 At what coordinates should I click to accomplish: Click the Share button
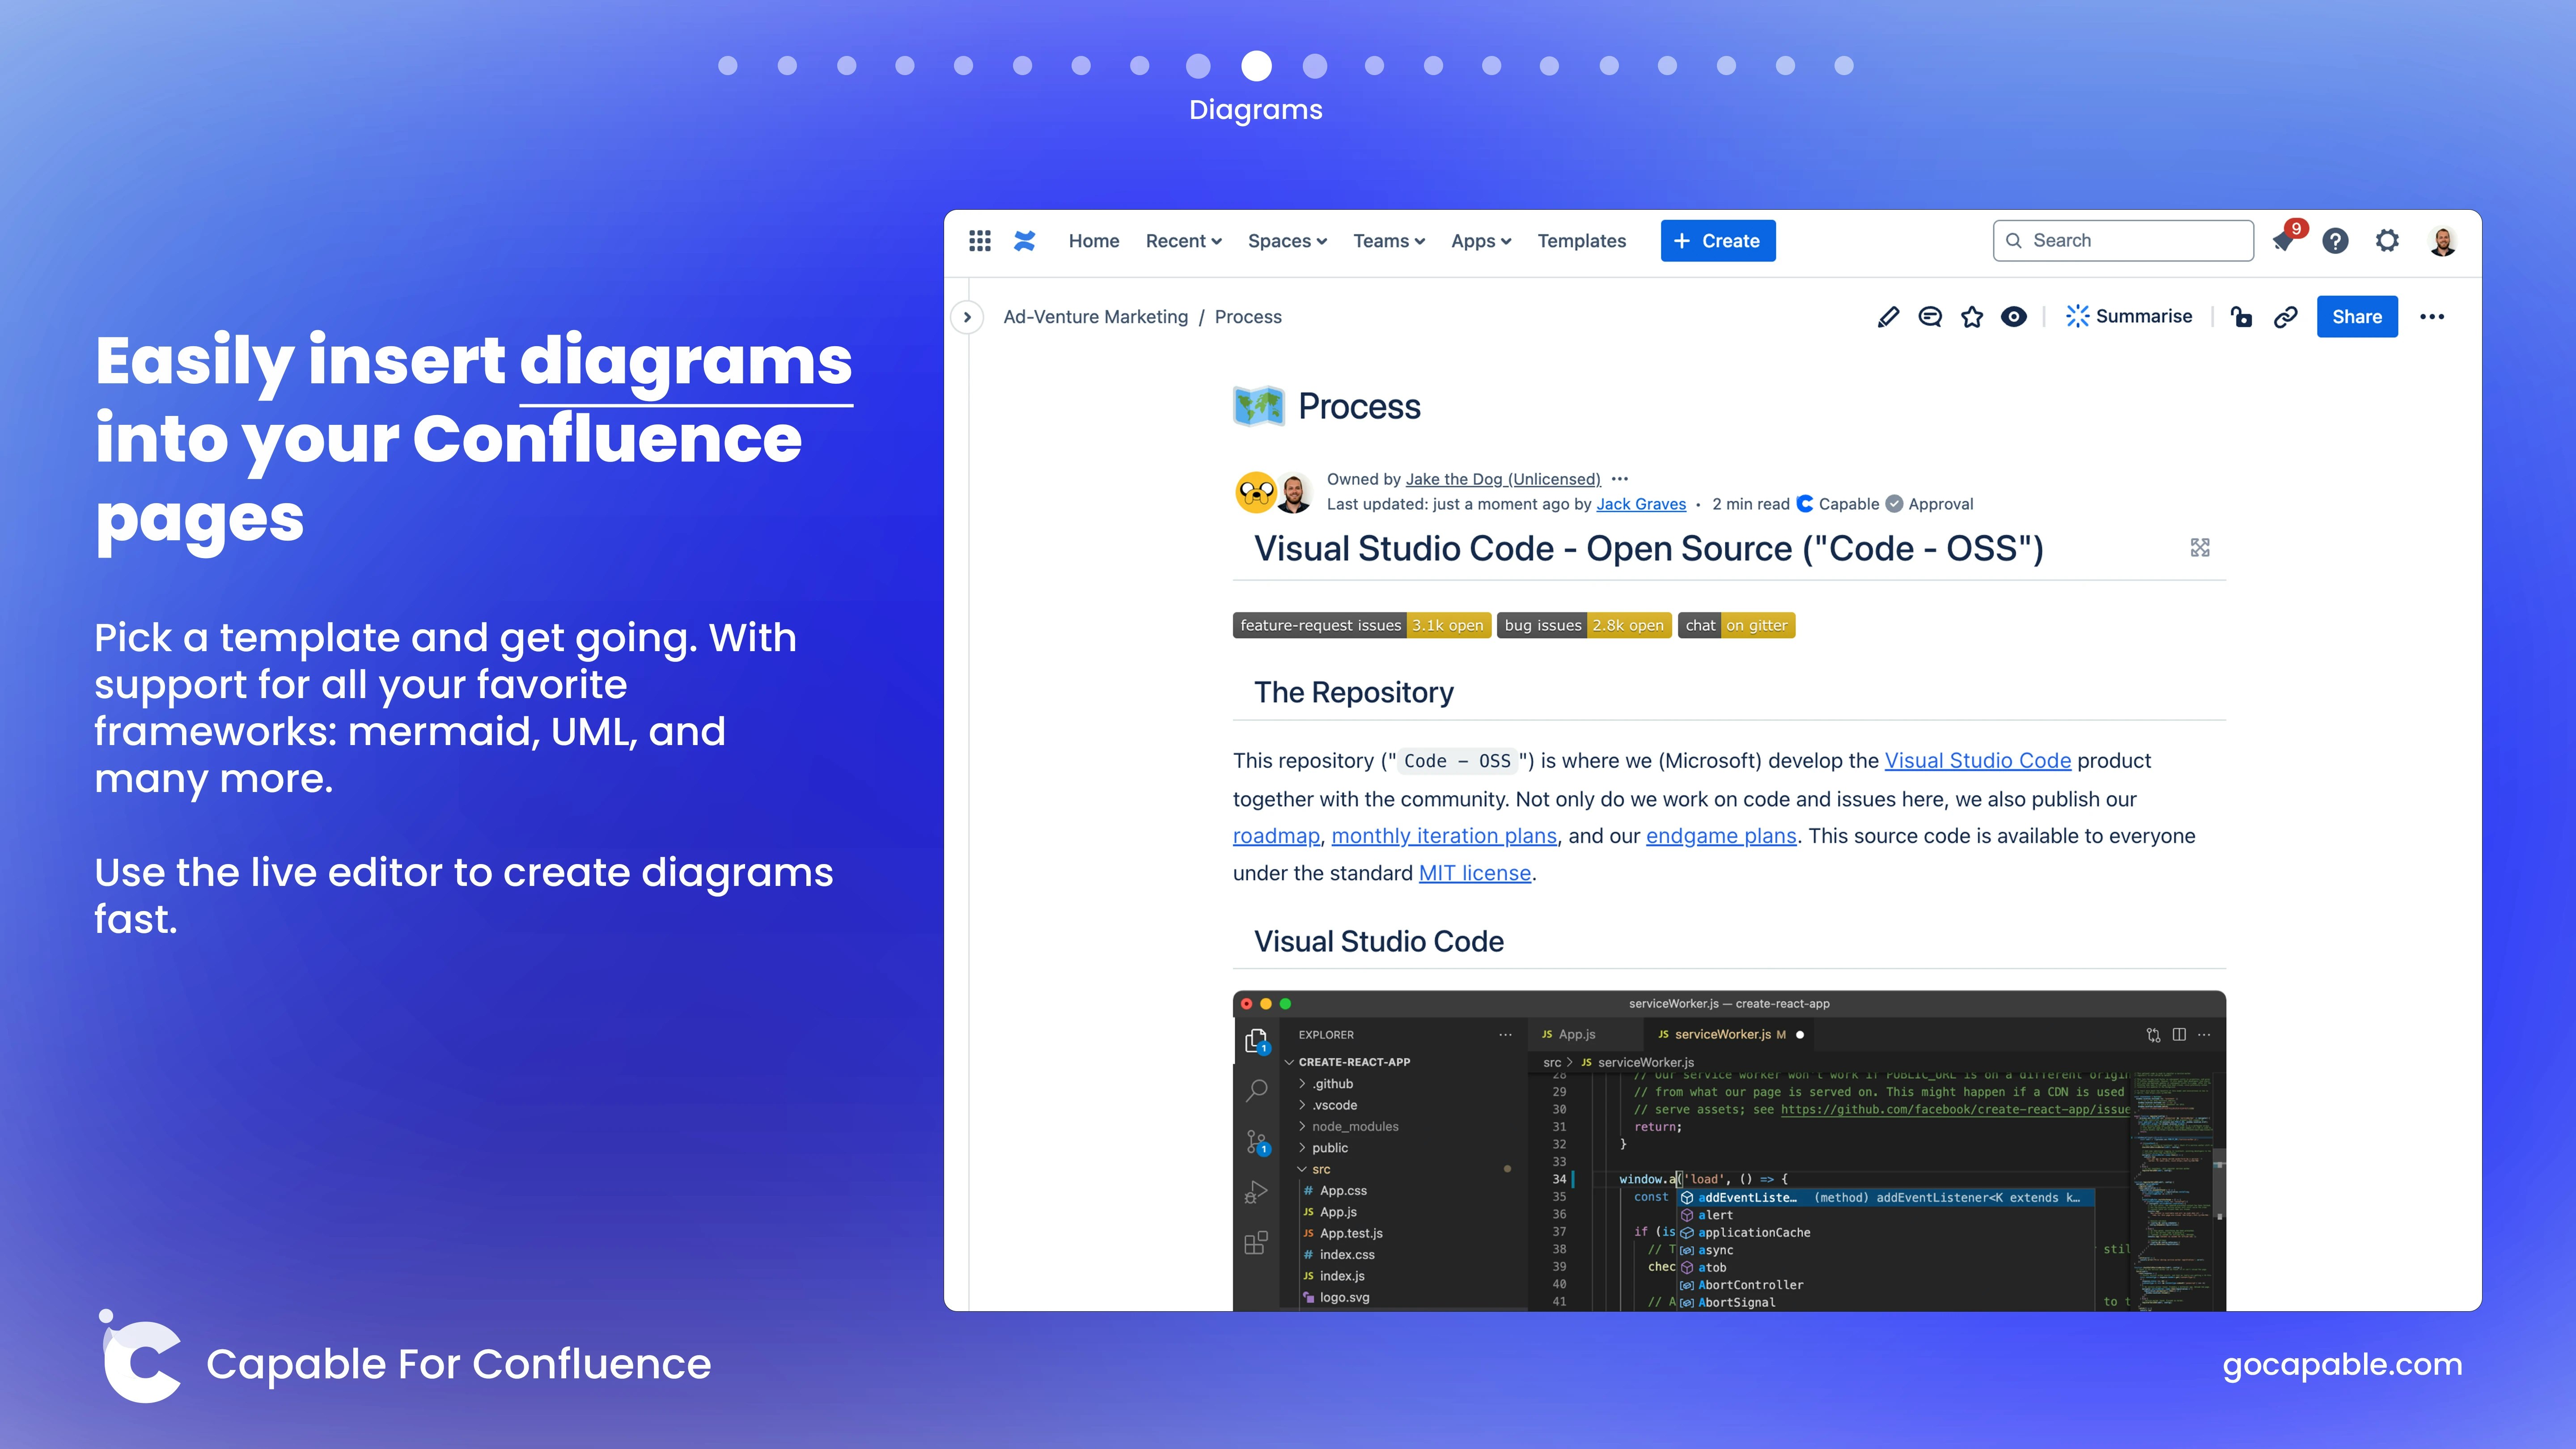[2357, 317]
